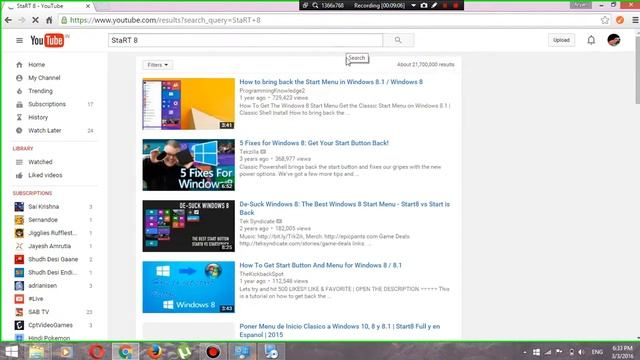
Task: Open the Windows Start button
Action: [12, 351]
